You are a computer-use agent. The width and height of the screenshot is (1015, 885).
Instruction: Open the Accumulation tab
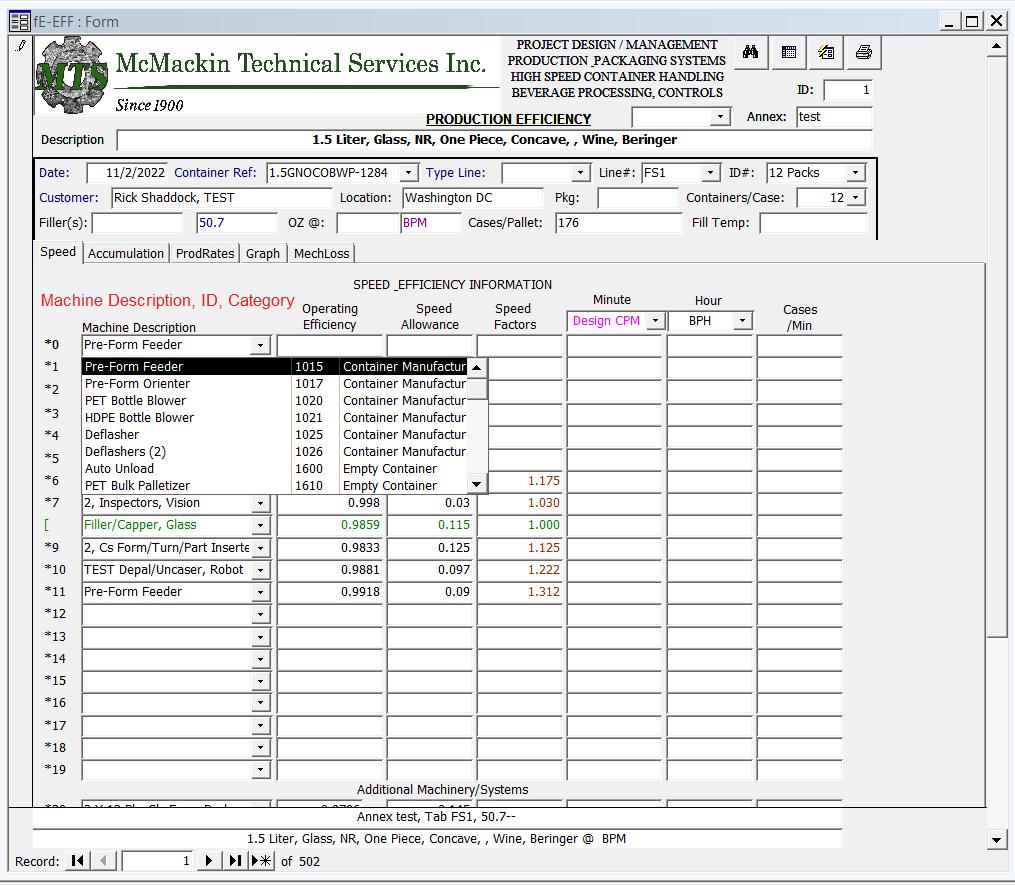pos(126,254)
